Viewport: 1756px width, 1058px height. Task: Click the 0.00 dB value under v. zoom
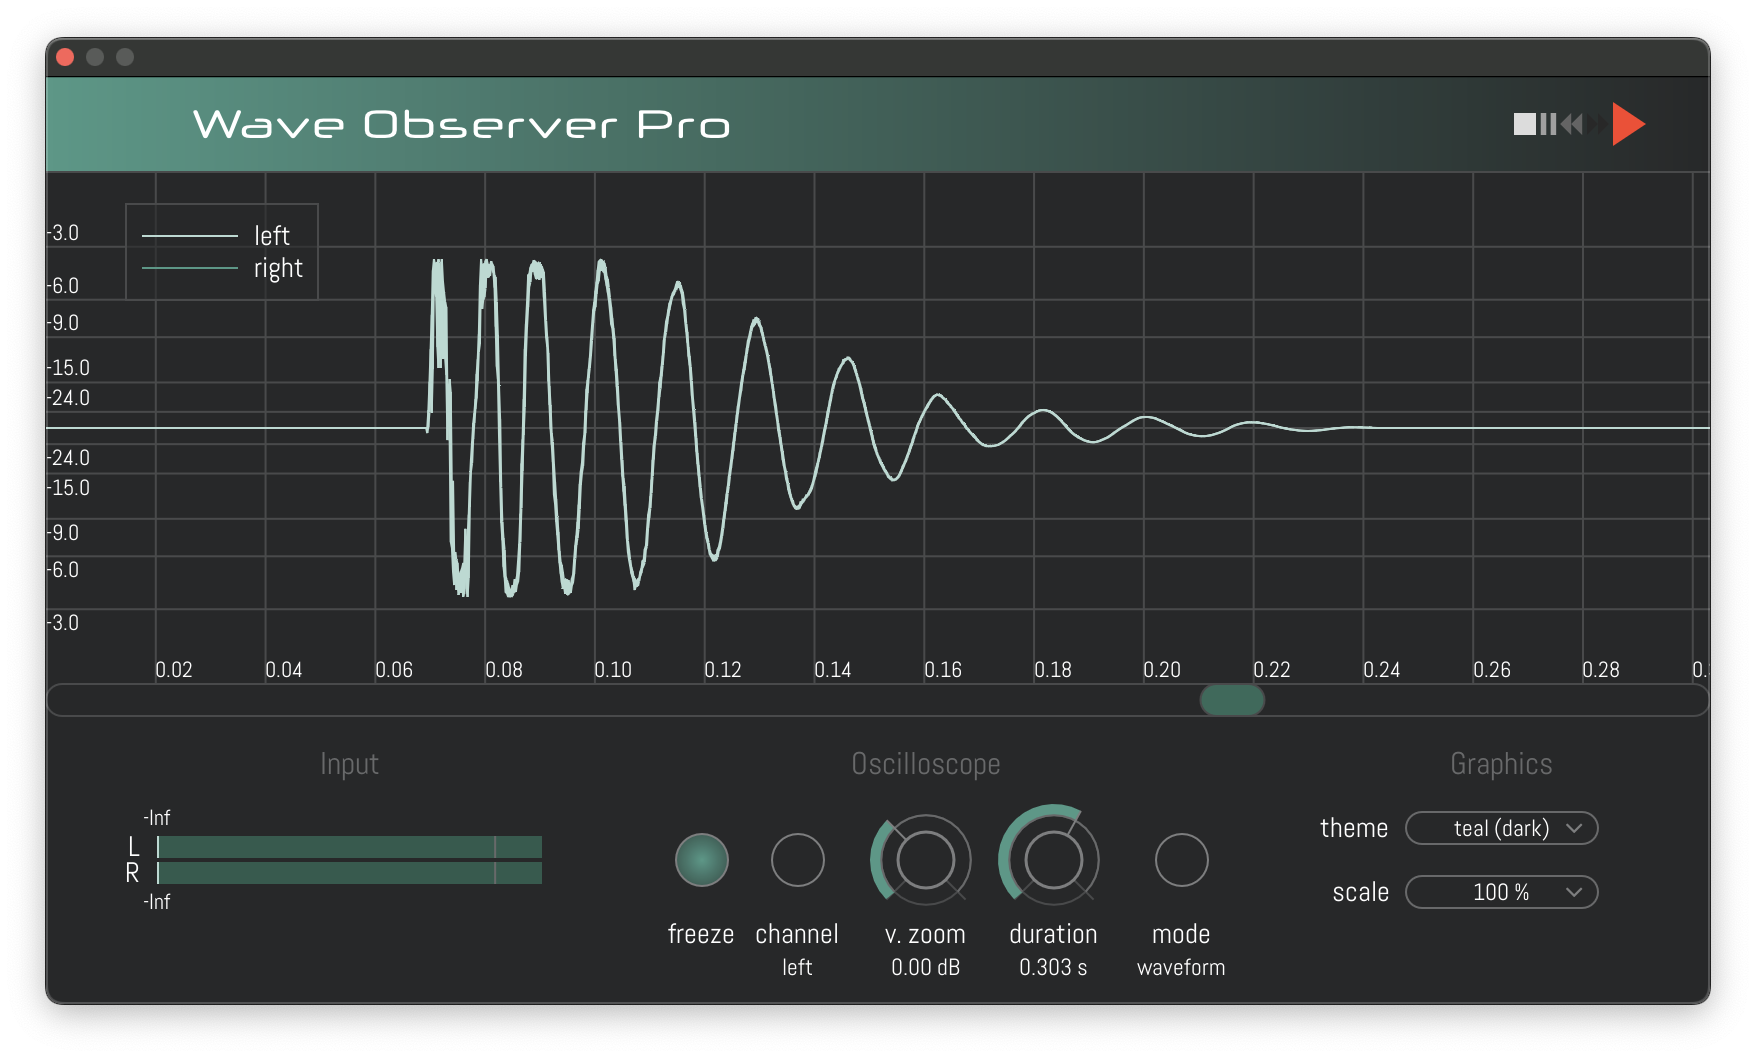(925, 967)
